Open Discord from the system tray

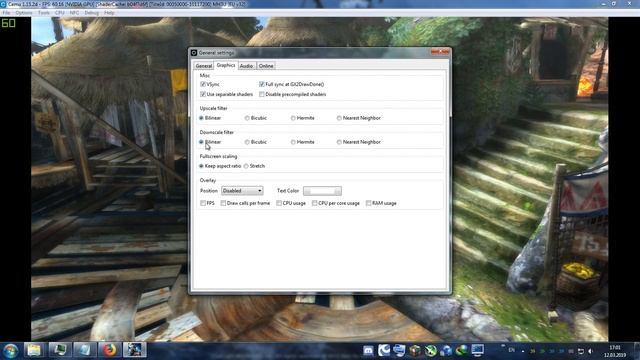tap(368, 351)
